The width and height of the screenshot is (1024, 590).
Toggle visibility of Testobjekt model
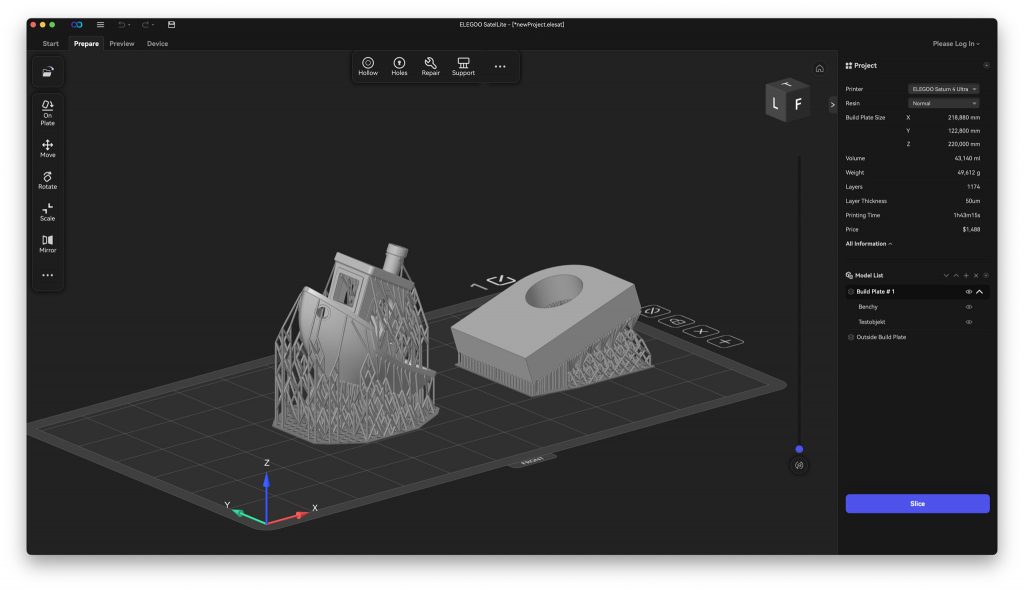click(969, 322)
